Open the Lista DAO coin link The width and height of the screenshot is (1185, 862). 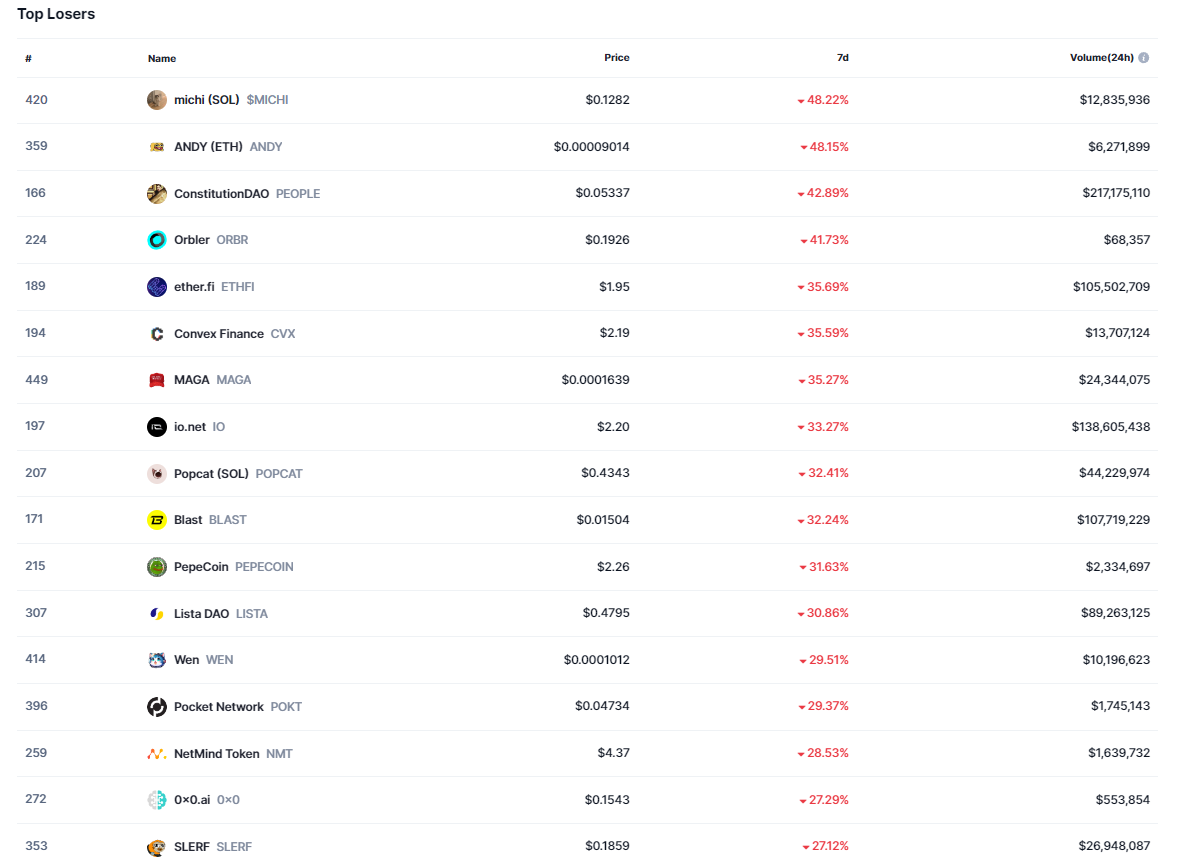click(201, 614)
